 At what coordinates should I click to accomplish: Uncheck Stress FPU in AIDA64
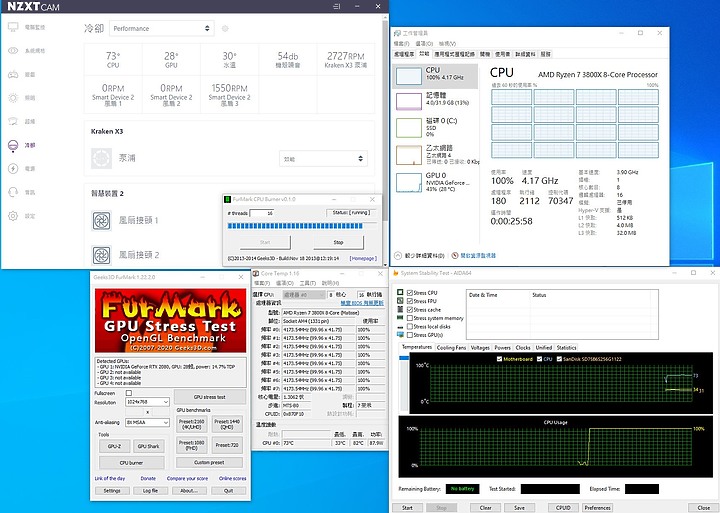click(410, 301)
